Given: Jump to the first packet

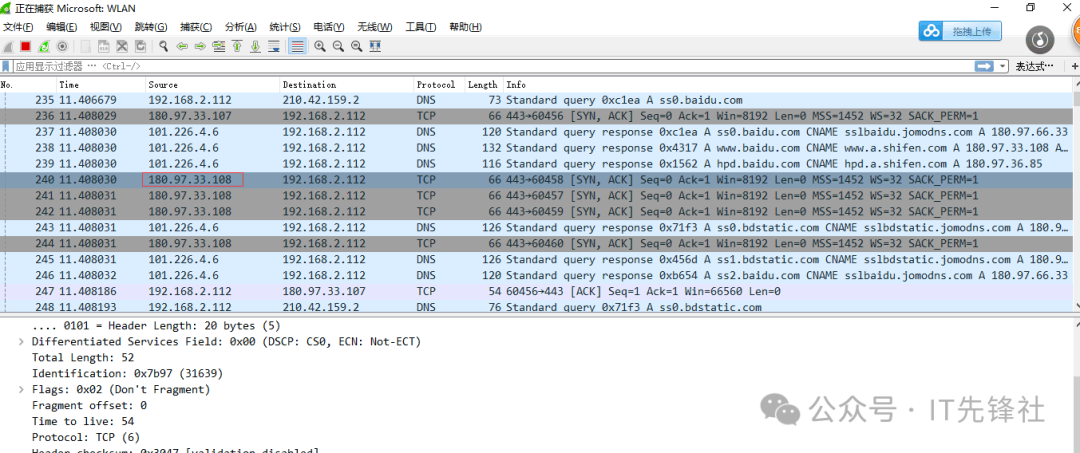Looking at the screenshot, I should click(x=237, y=46).
